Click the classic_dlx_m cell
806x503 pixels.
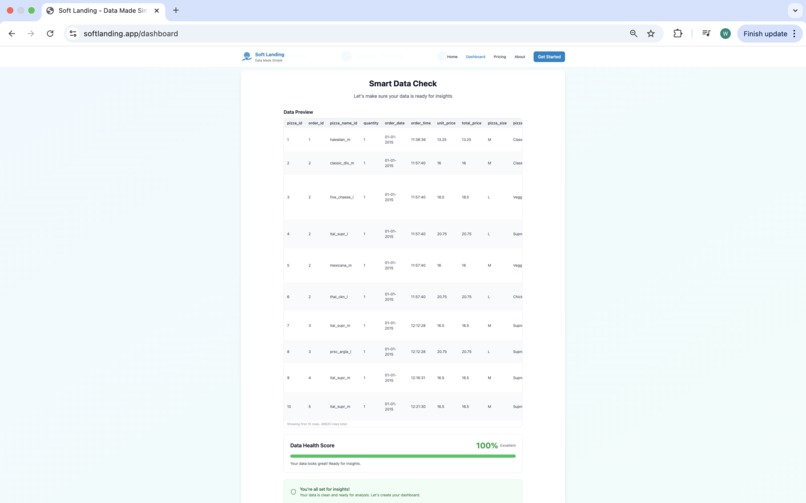342,163
